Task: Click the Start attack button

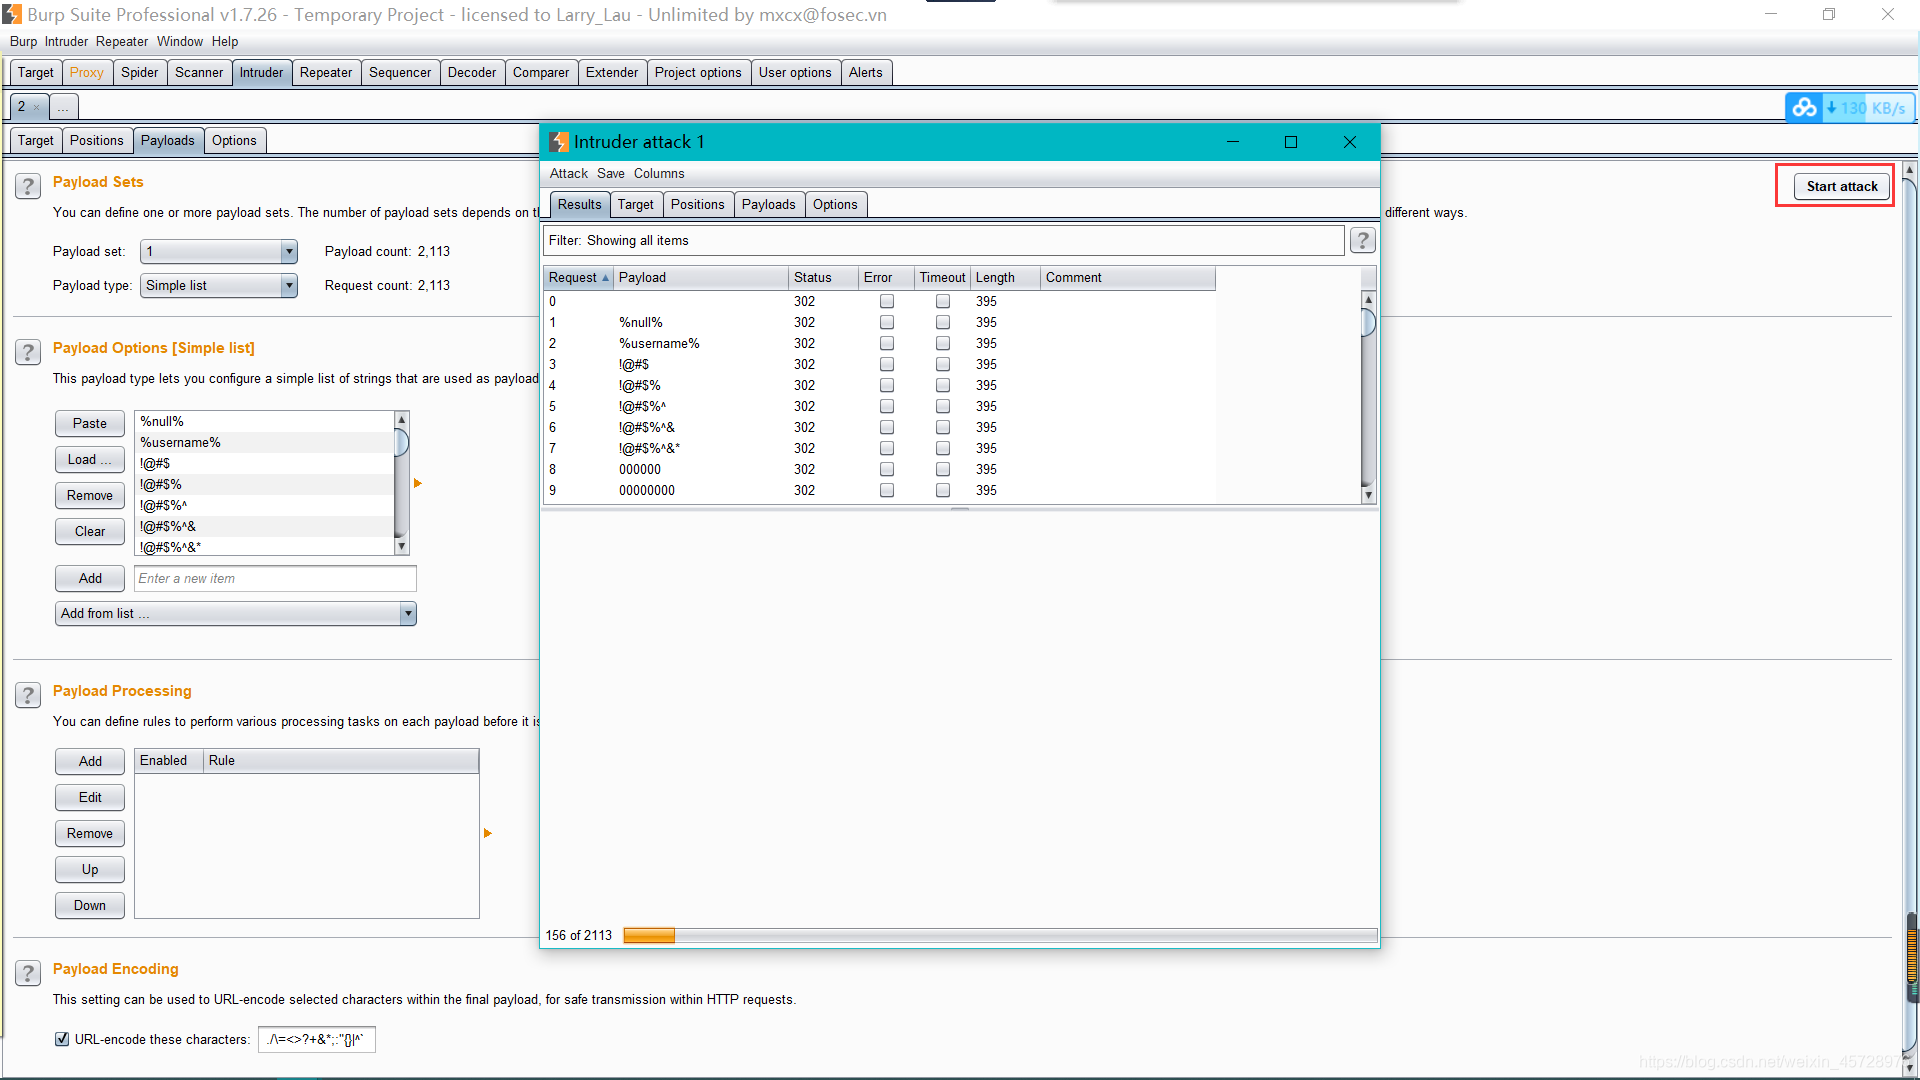Action: tap(1841, 186)
